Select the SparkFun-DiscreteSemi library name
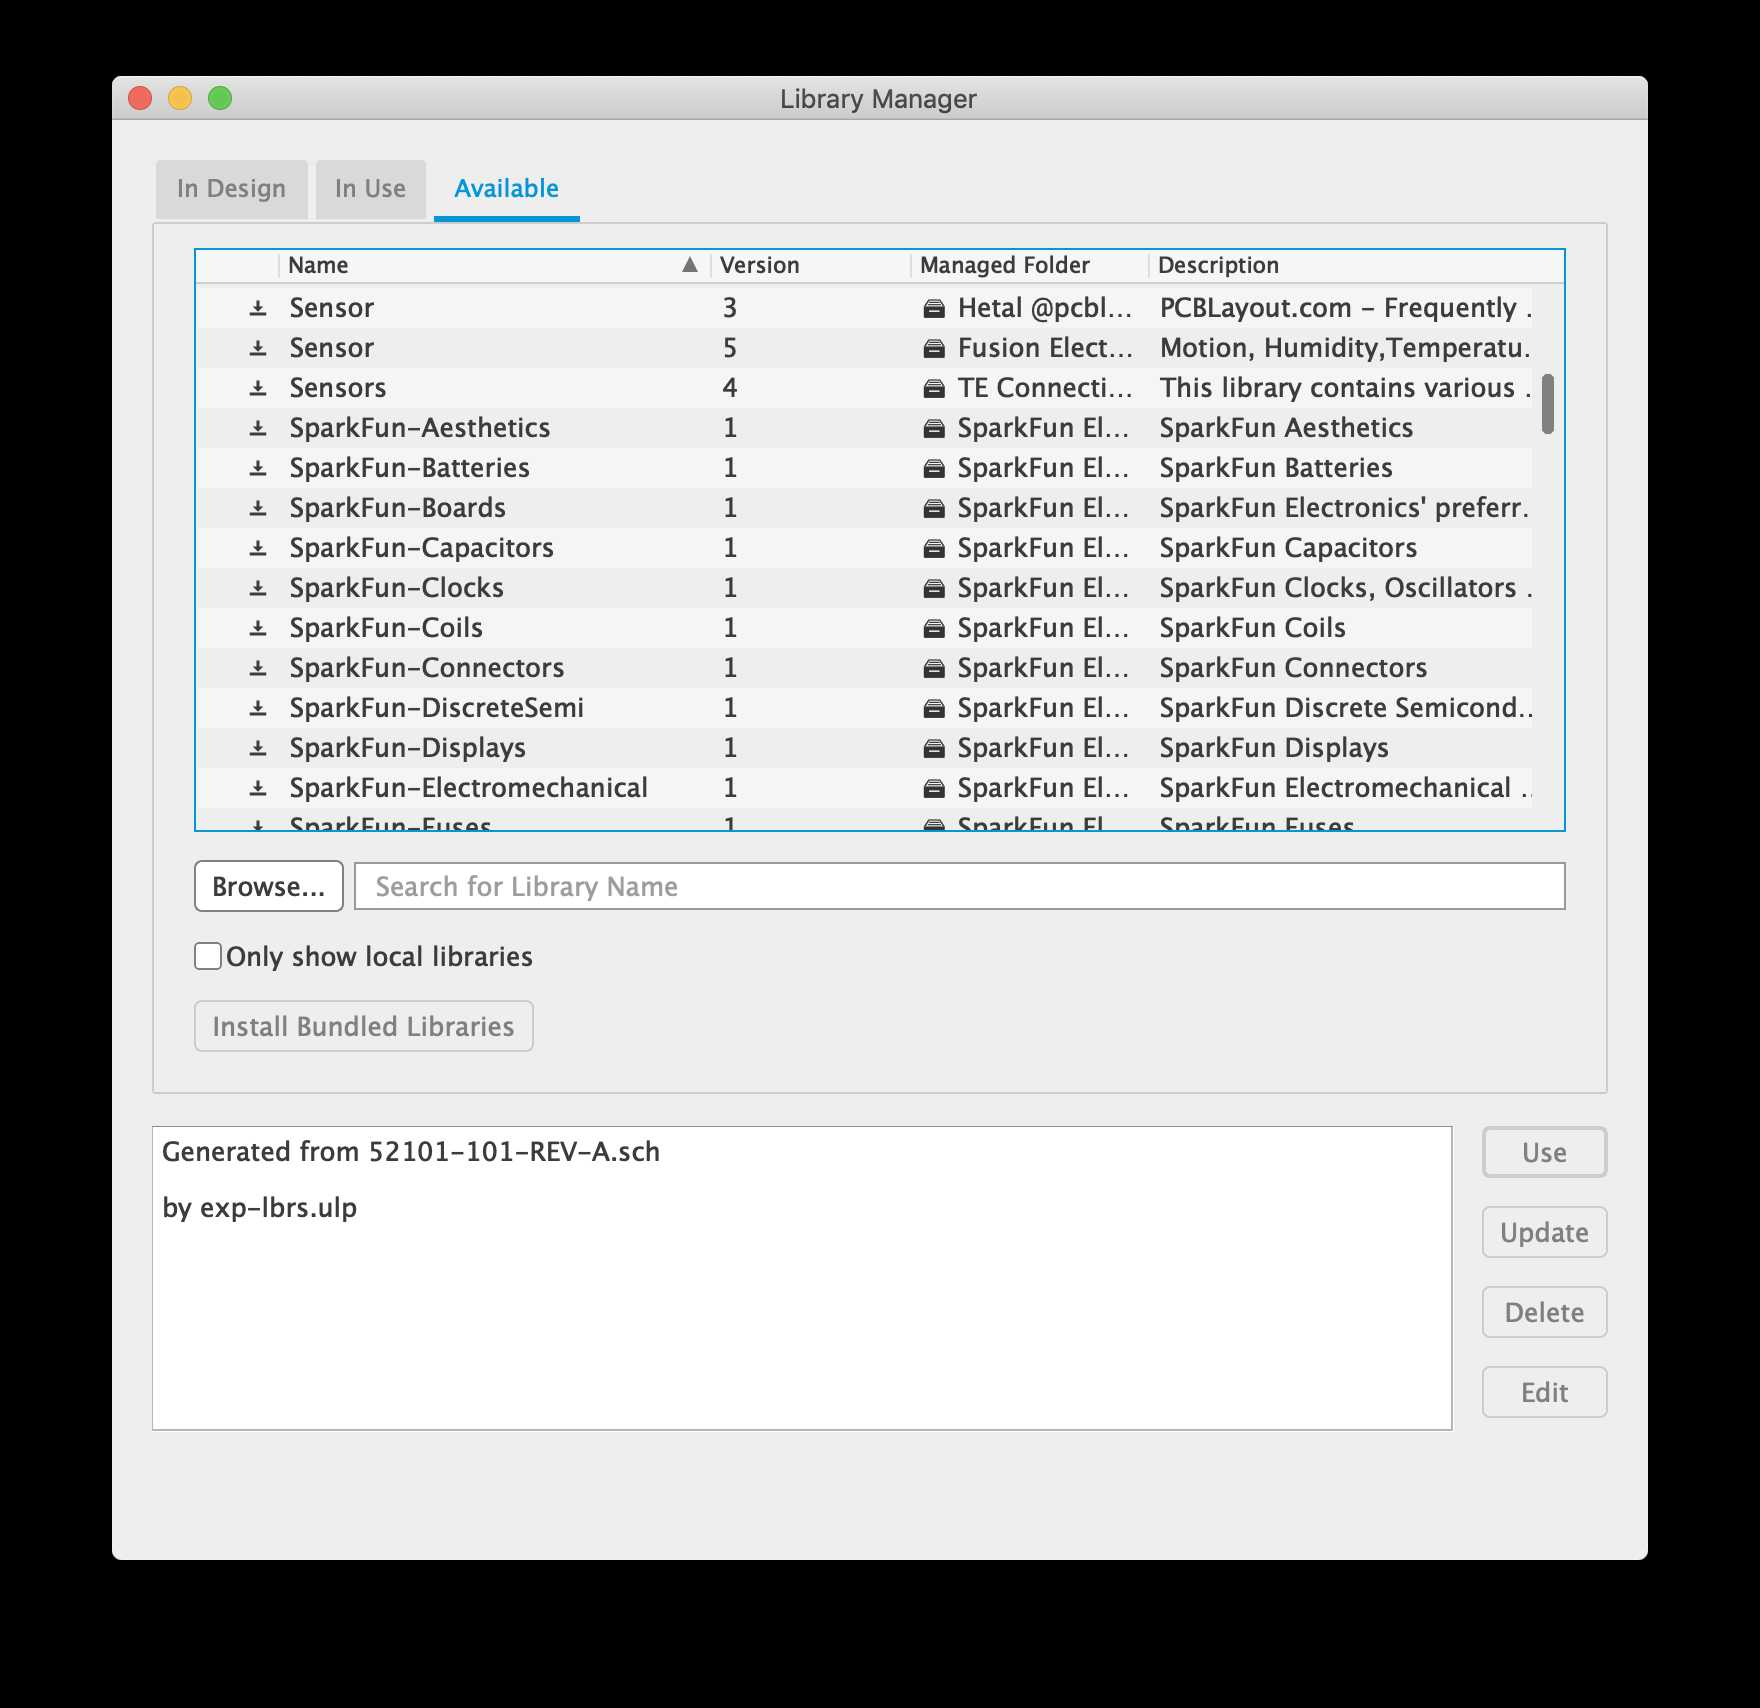Image resolution: width=1760 pixels, height=1708 pixels. (x=437, y=708)
